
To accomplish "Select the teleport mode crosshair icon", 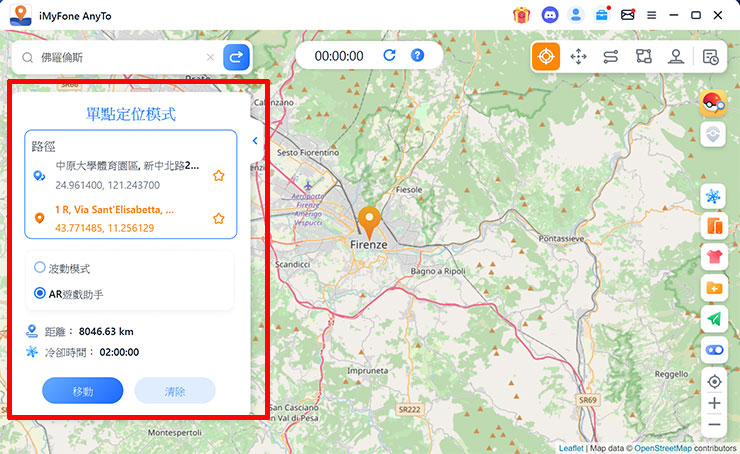I will 546,57.
